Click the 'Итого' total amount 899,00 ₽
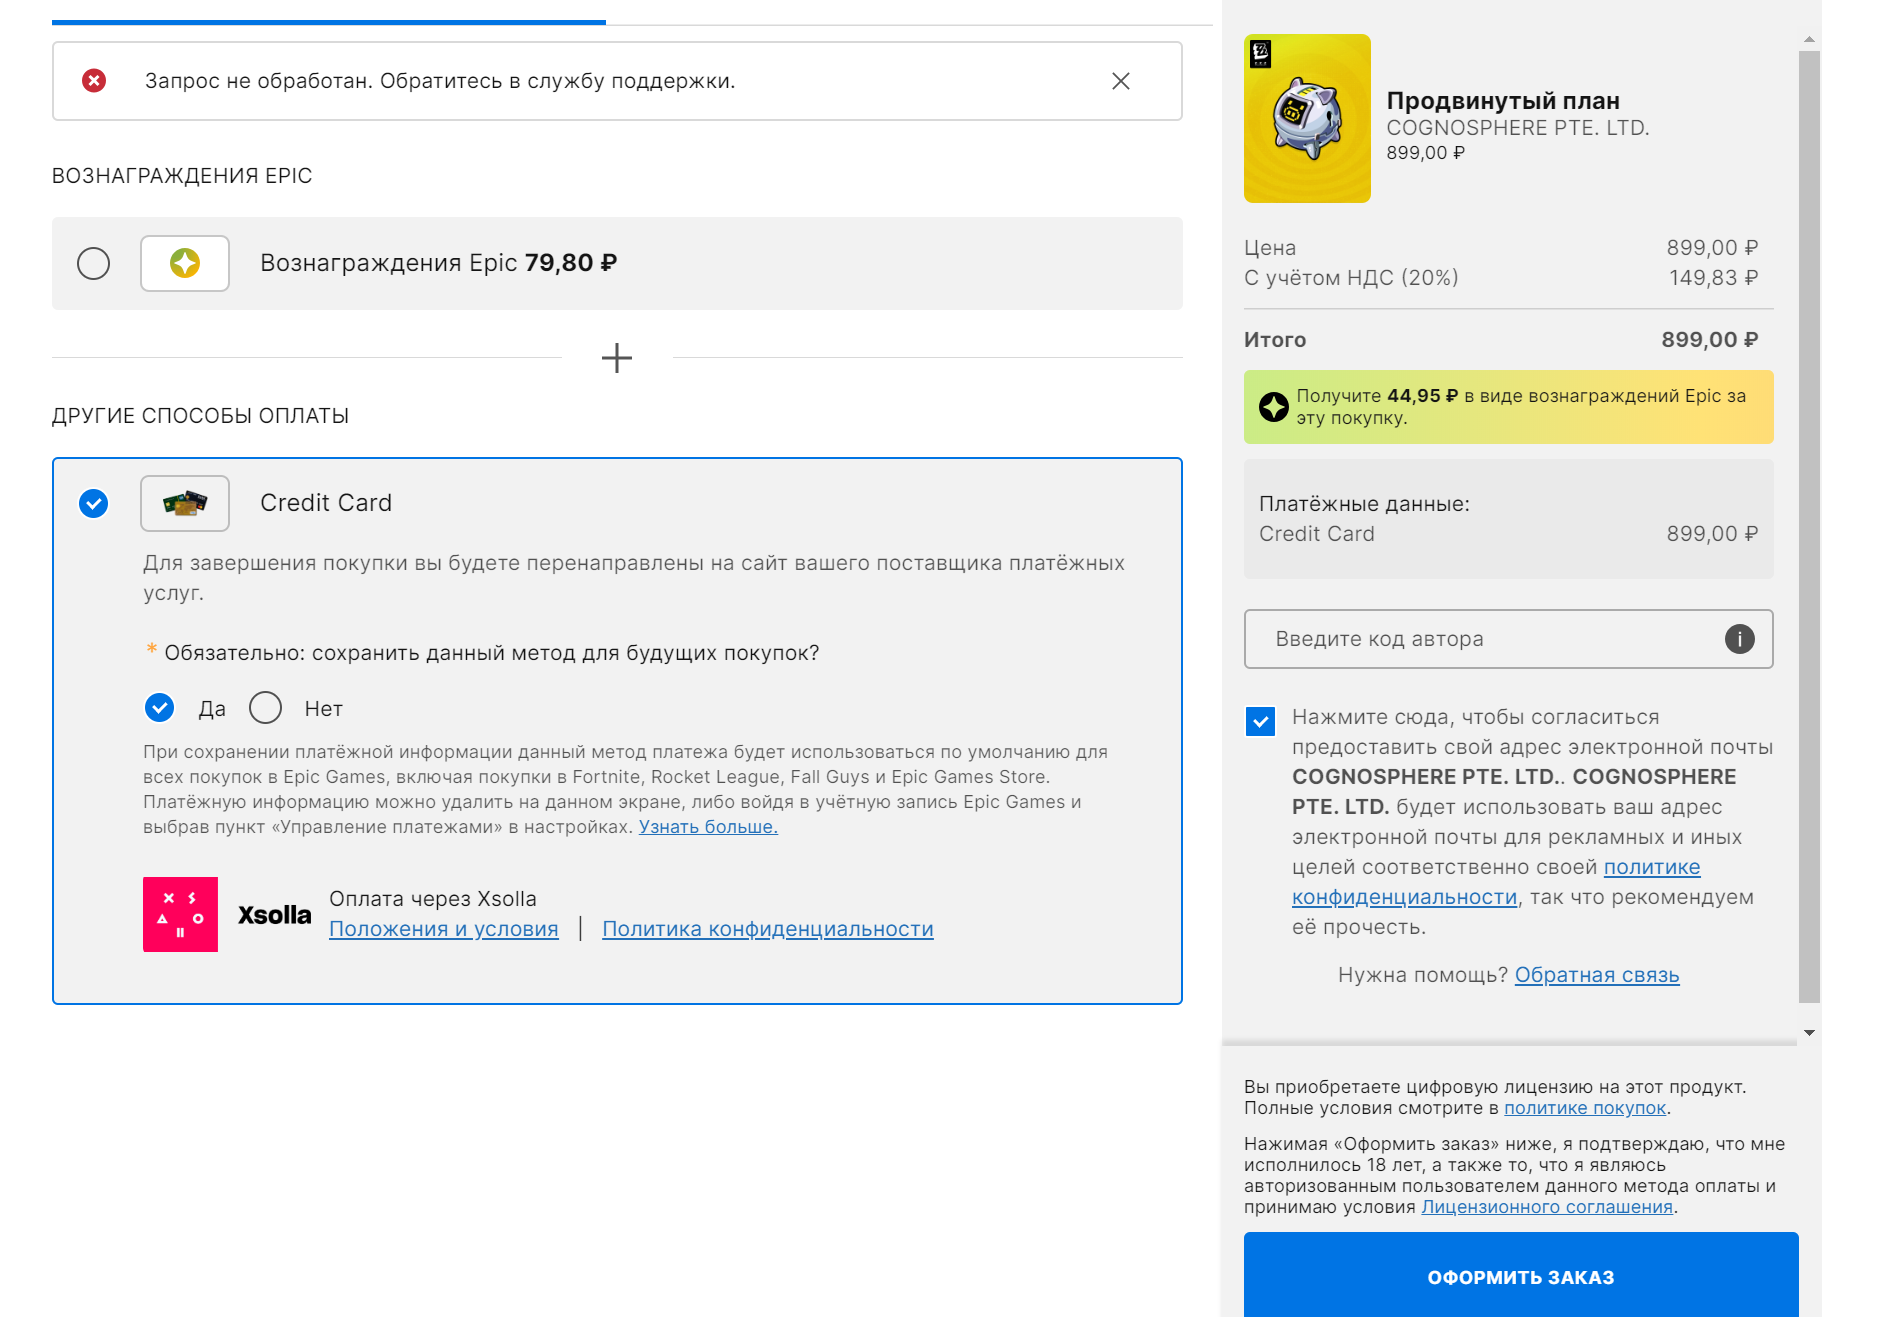The height and width of the screenshot is (1317, 1899). click(x=1709, y=340)
